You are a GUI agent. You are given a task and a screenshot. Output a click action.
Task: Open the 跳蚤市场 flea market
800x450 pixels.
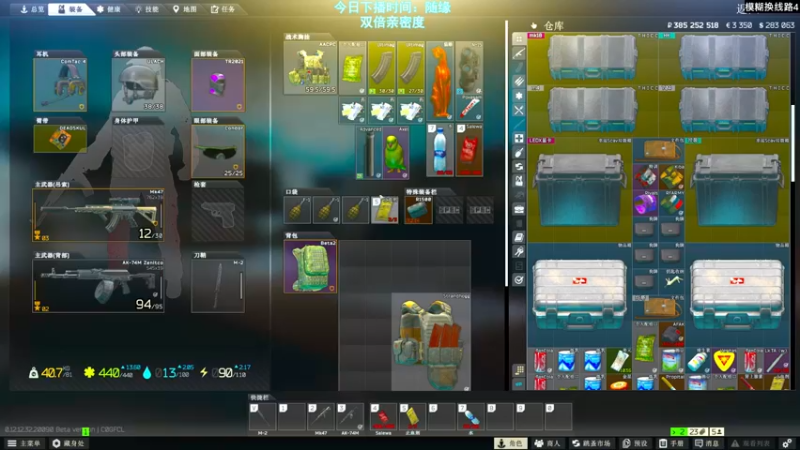coord(591,443)
